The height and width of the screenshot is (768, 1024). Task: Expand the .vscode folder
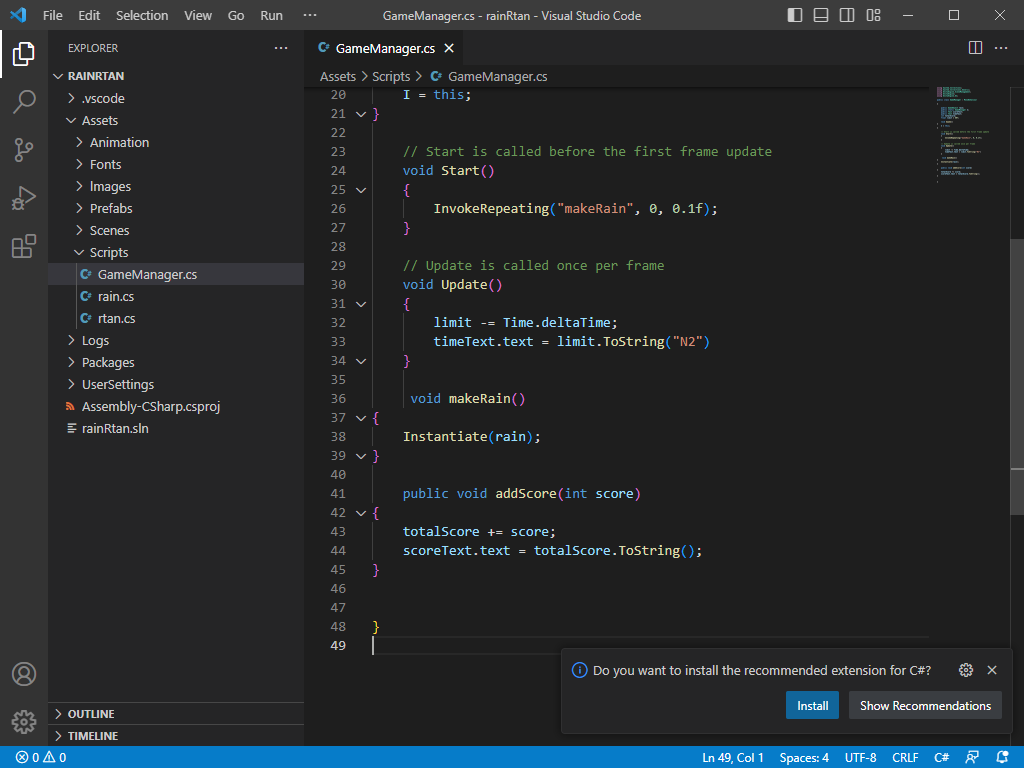pos(71,99)
